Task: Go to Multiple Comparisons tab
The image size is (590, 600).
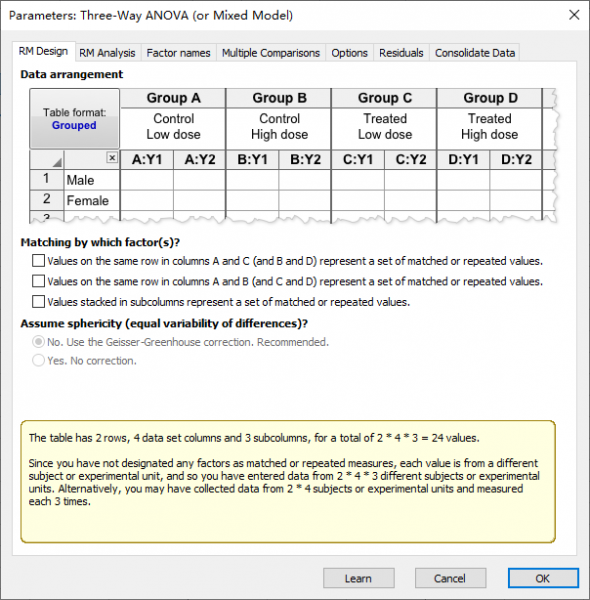Action: click(x=271, y=53)
